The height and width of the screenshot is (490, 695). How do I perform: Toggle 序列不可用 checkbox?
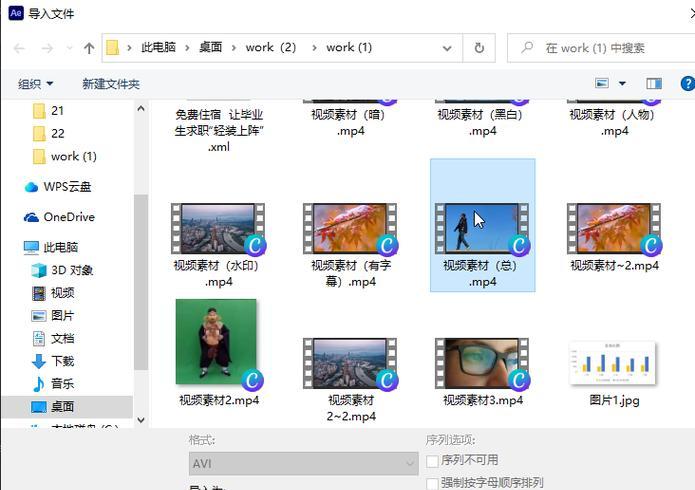pos(432,461)
